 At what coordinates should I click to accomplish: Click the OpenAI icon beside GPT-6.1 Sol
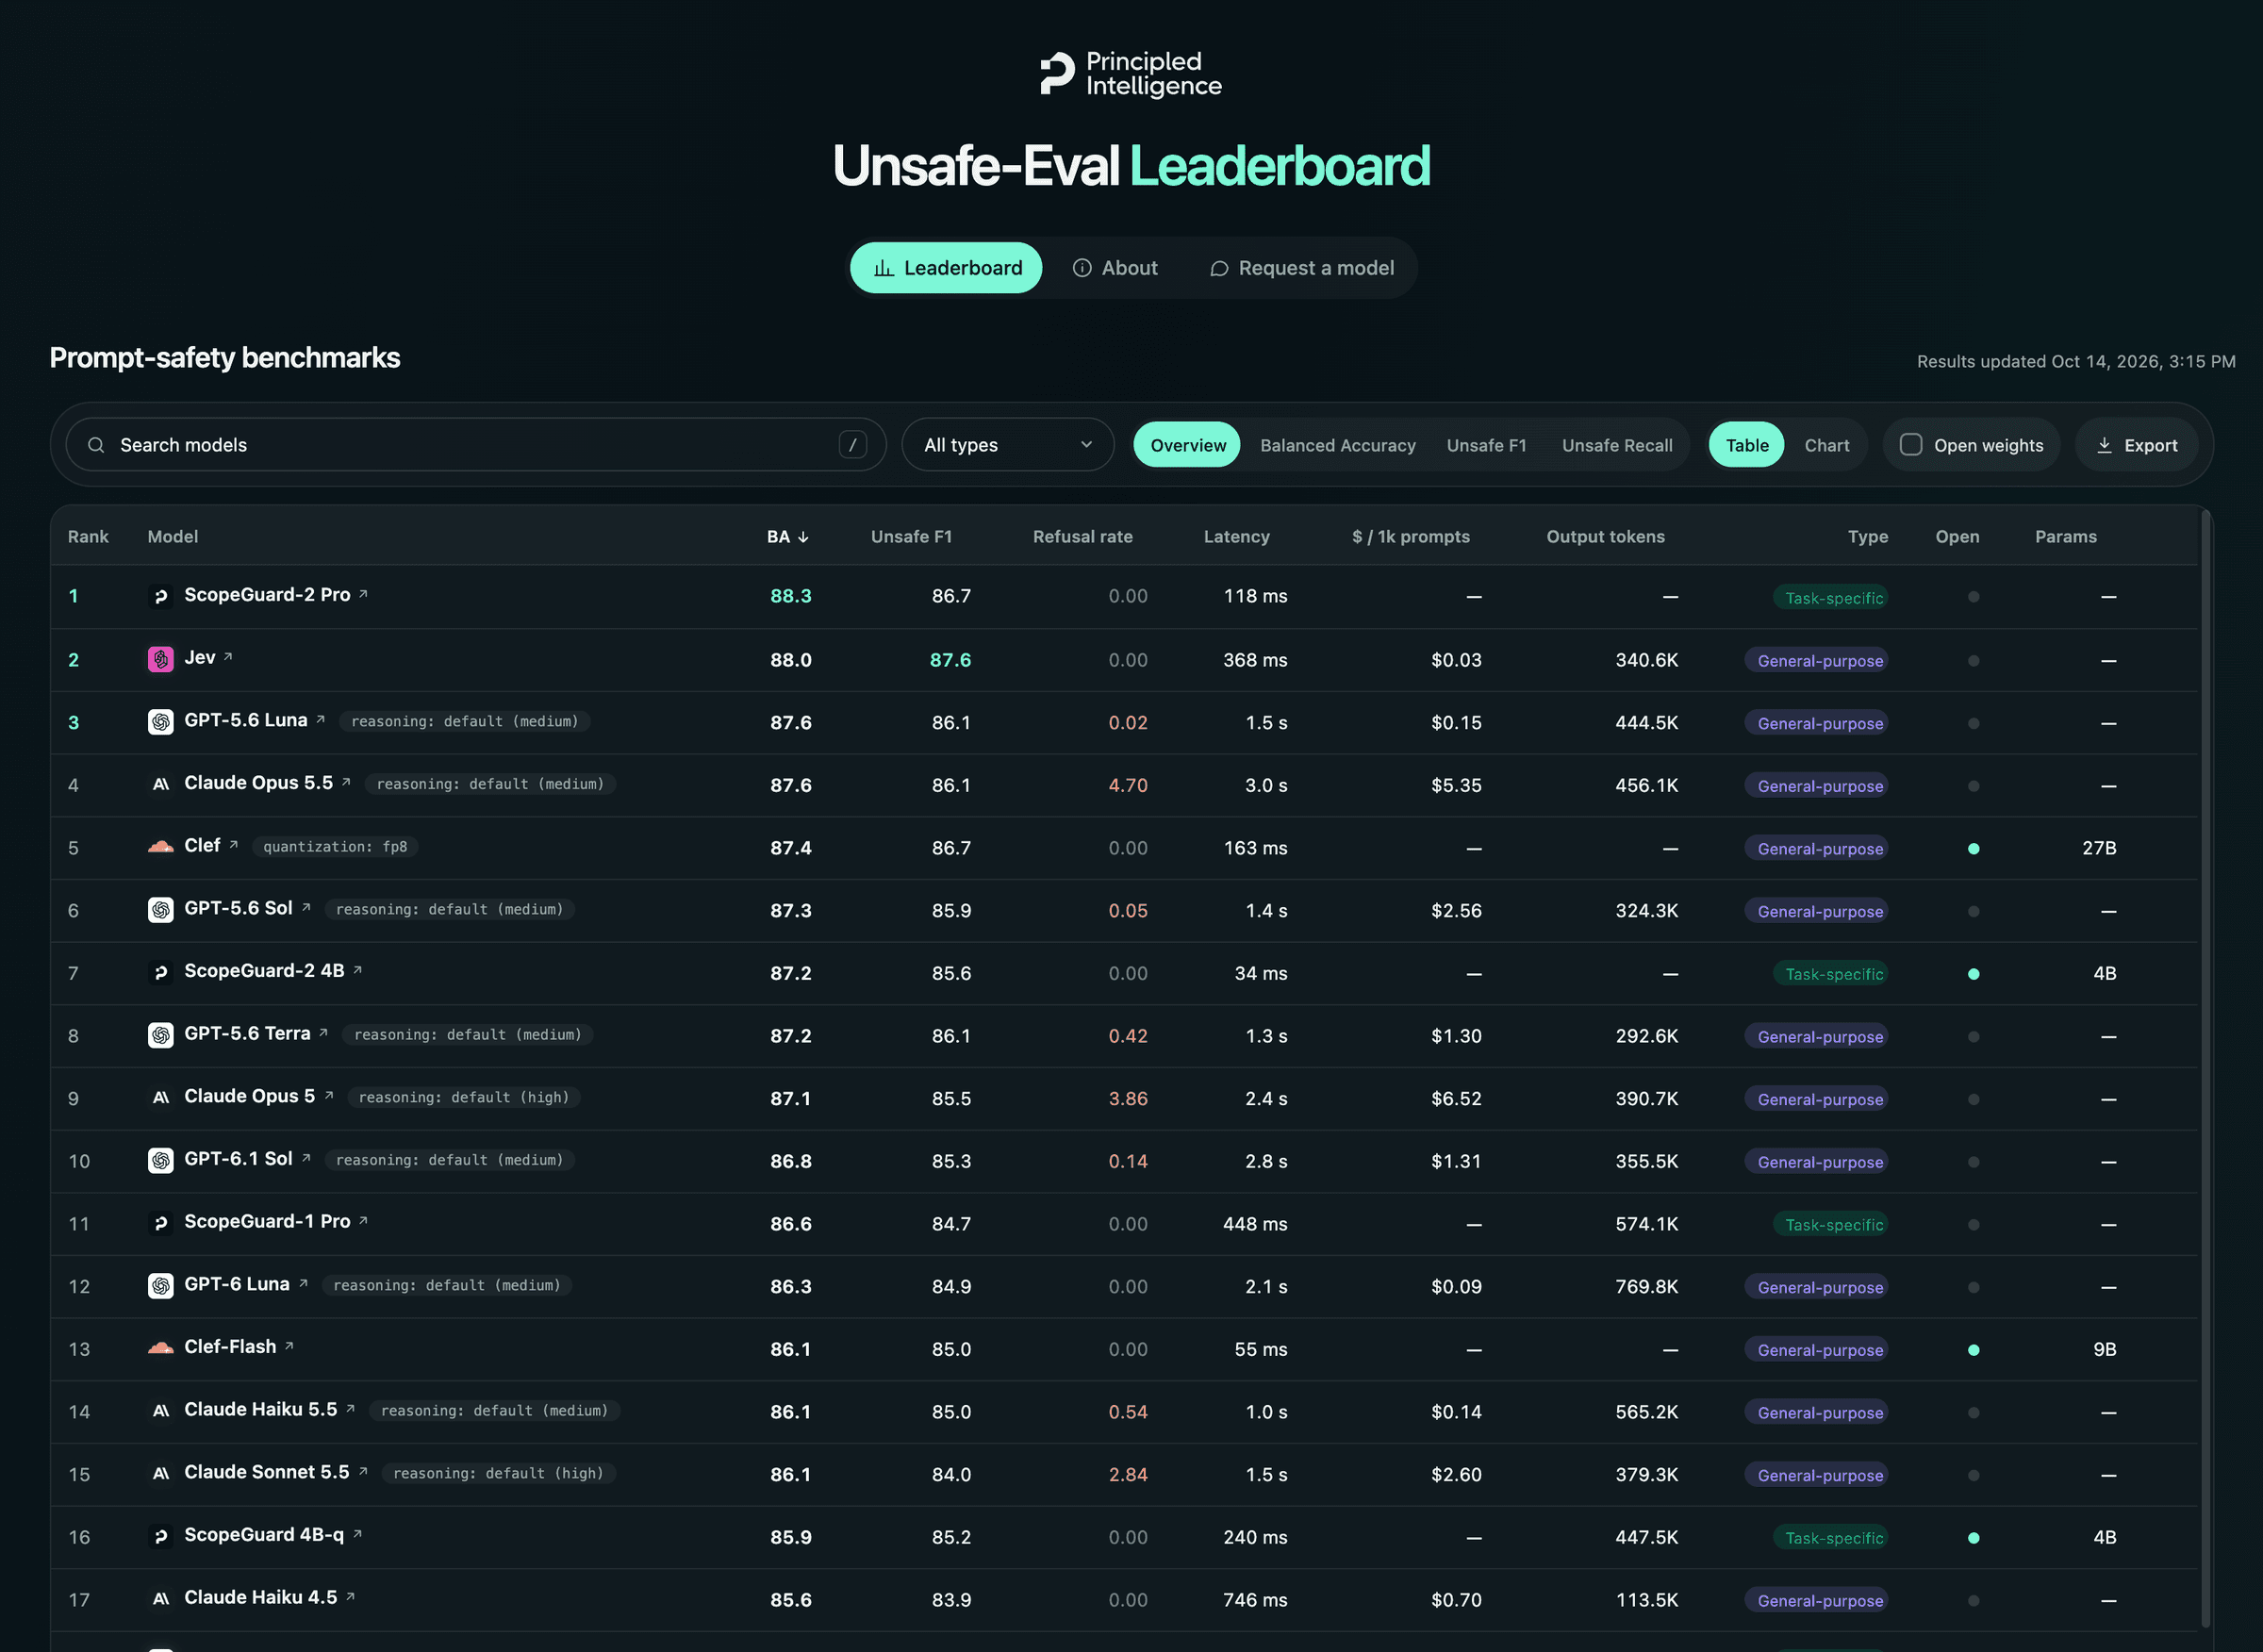point(161,1161)
